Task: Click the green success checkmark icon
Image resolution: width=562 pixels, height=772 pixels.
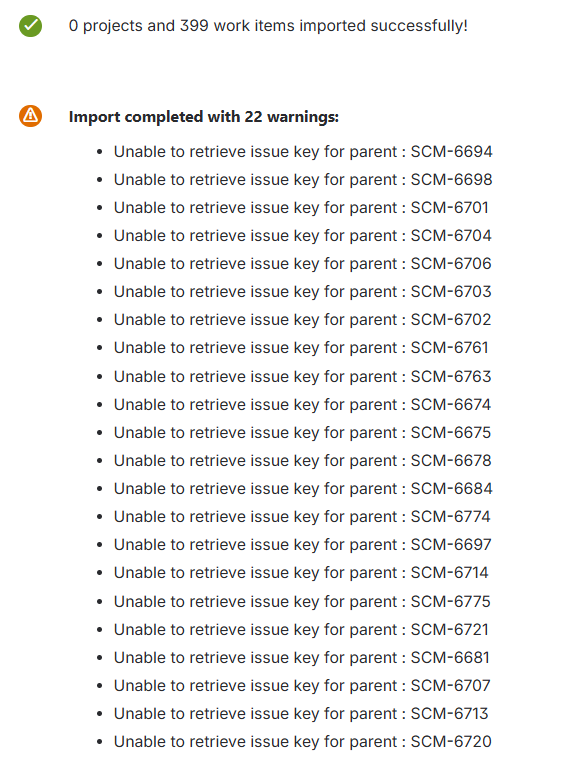Action: [31, 26]
